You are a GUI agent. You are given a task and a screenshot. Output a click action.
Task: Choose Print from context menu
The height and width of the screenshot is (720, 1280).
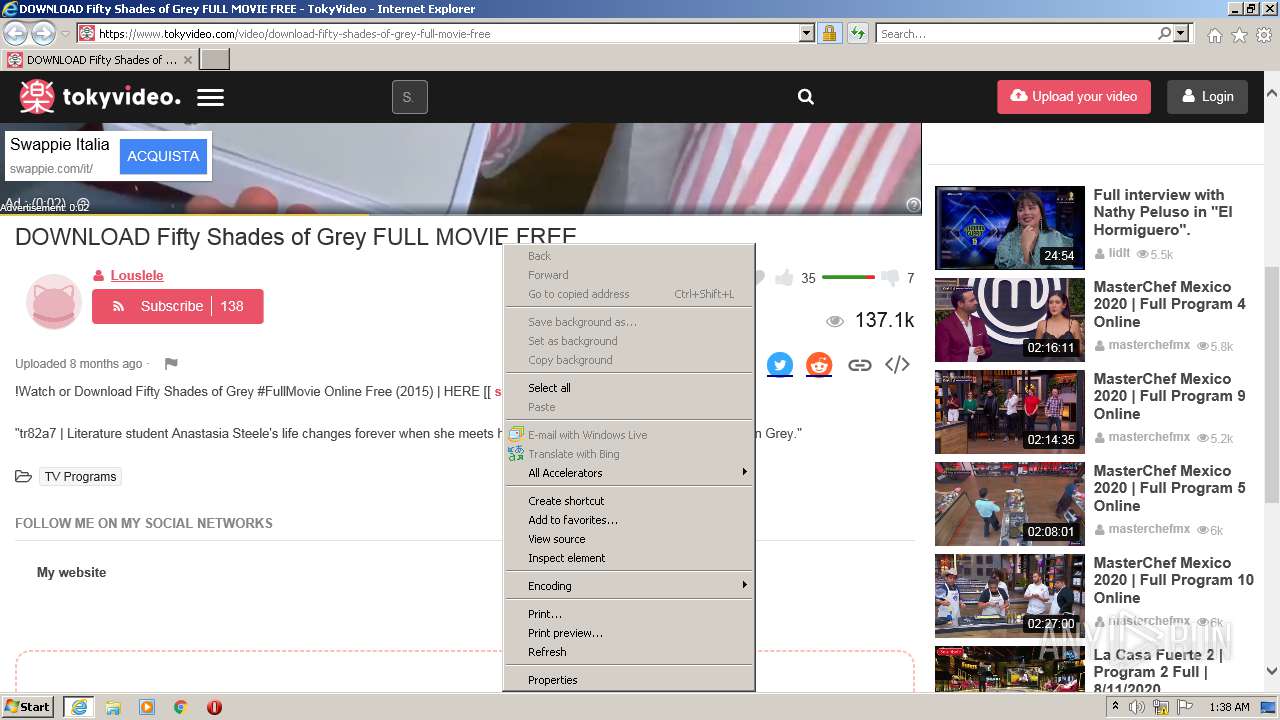tap(629, 614)
